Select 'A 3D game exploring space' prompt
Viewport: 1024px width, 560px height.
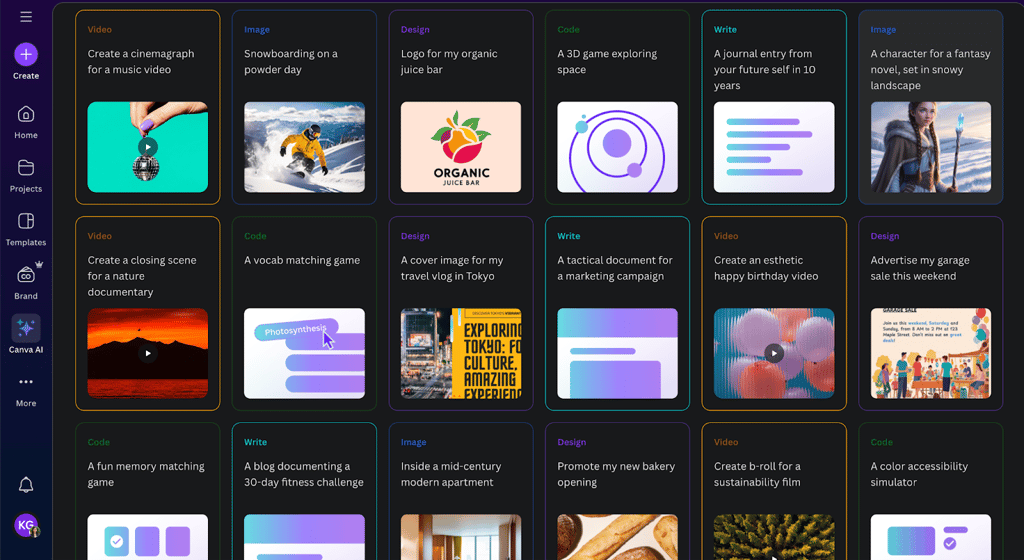[x=607, y=61]
